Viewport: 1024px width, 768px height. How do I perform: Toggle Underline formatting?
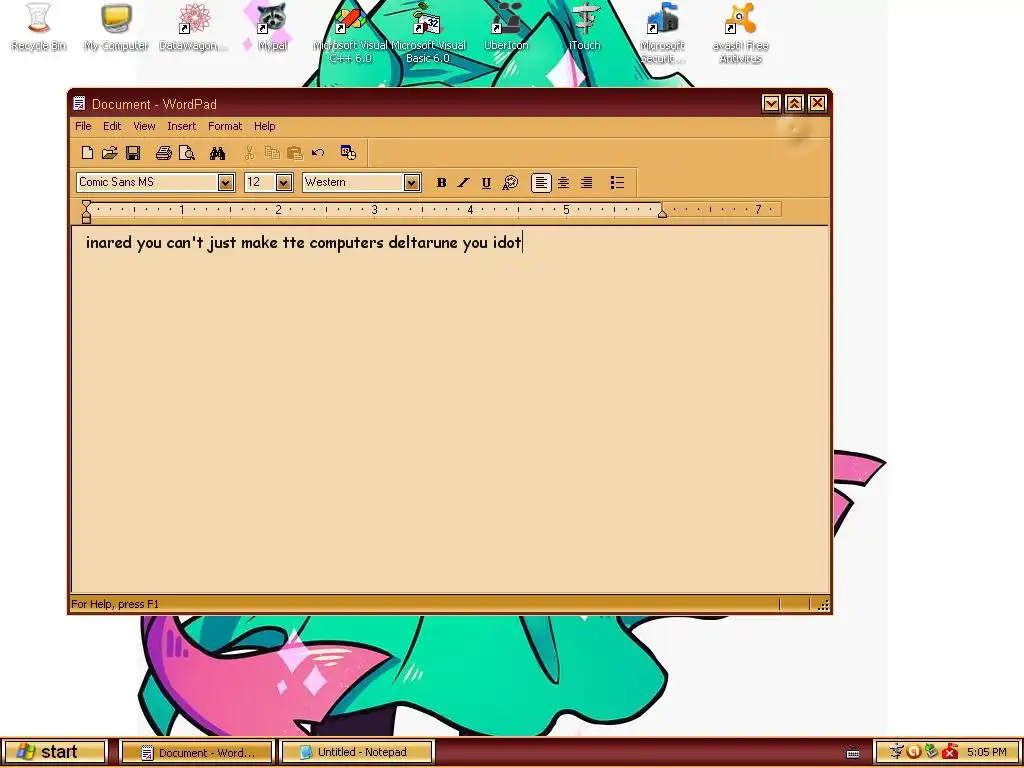click(486, 183)
